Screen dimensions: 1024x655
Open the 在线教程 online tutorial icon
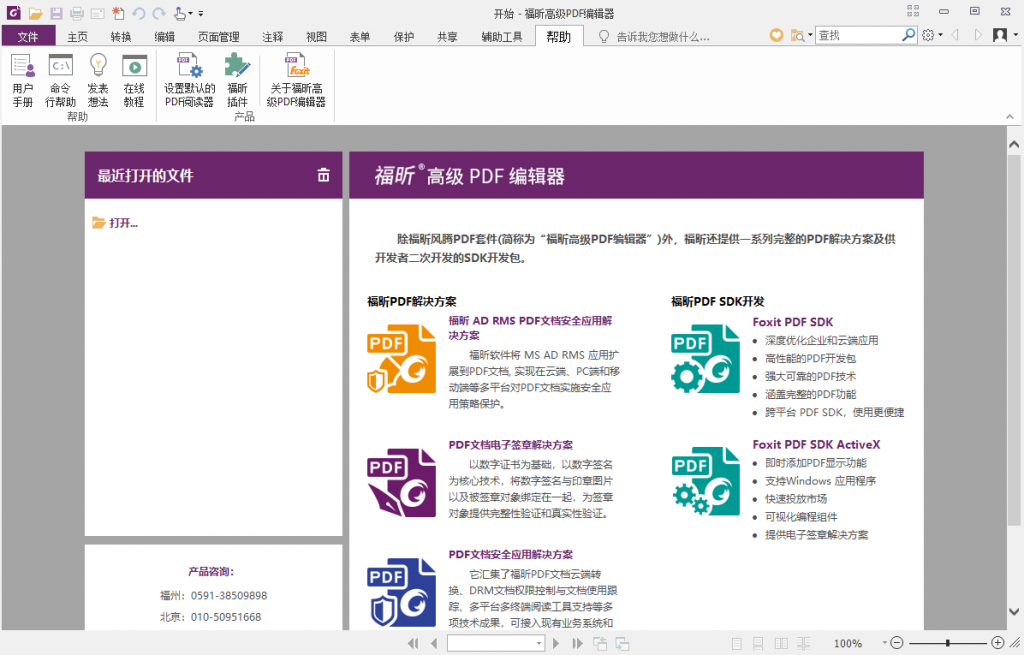(x=134, y=80)
